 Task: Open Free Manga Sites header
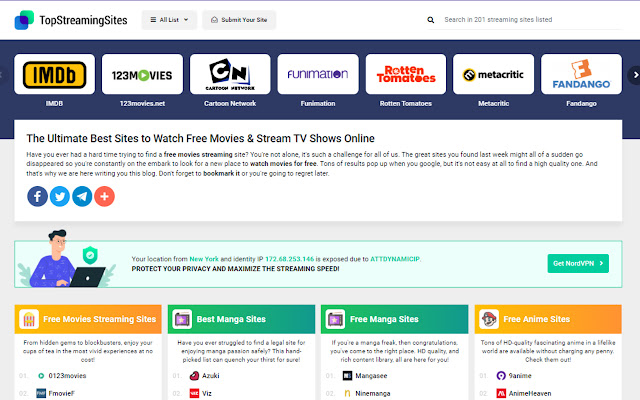click(x=395, y=319)
